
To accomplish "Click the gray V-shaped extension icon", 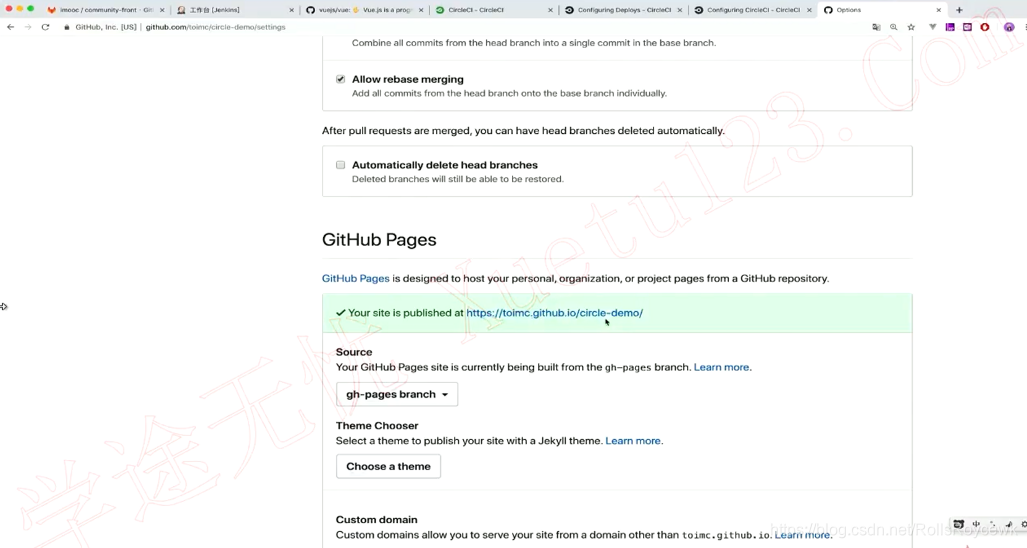I will (x=933, y=27).
